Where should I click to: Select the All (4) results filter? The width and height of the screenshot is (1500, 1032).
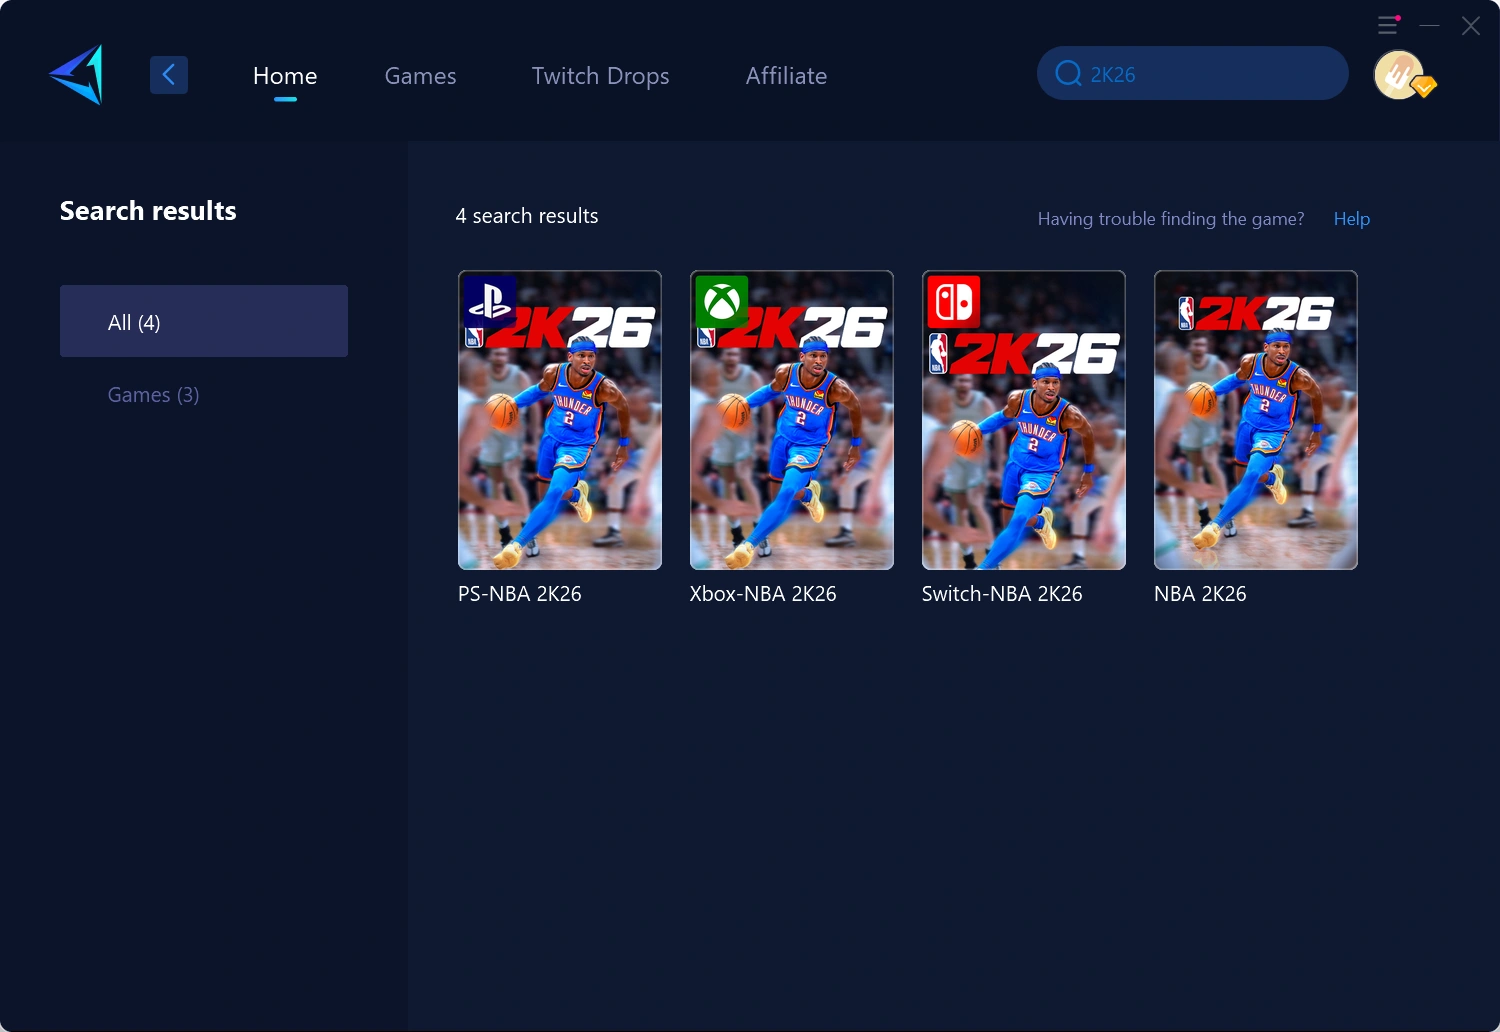point(203,321)
